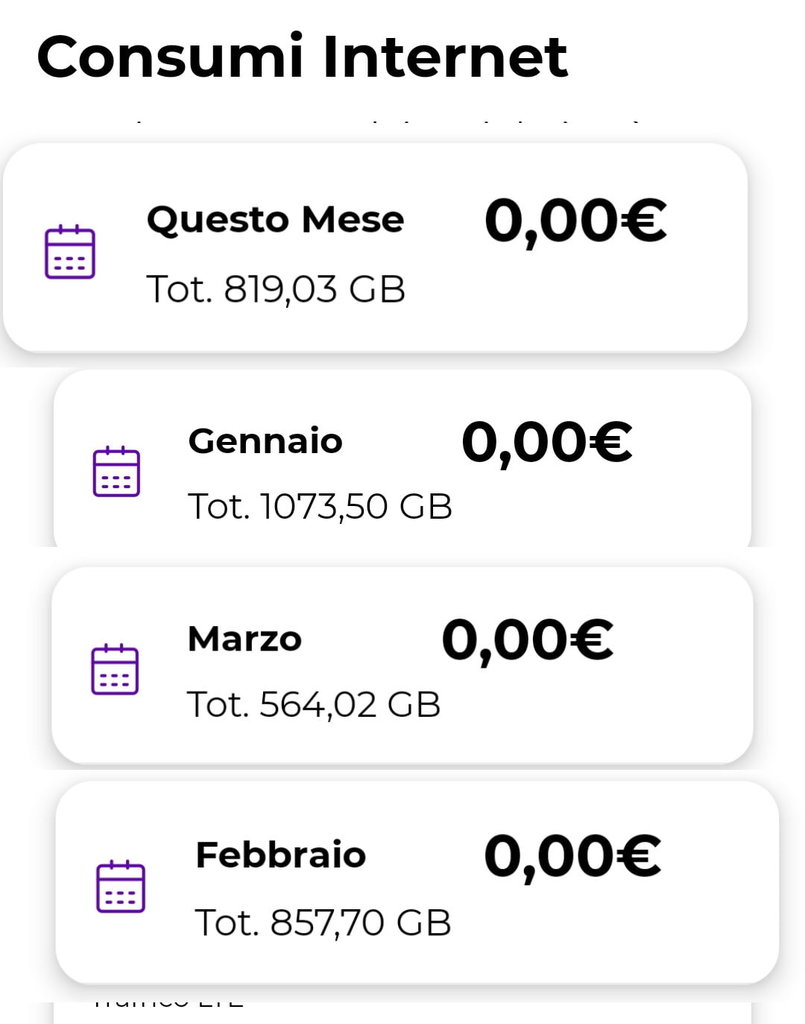The image size is (805, 1024).
Task: Click the Consumi Internet page title
Action: click(302, 57)
